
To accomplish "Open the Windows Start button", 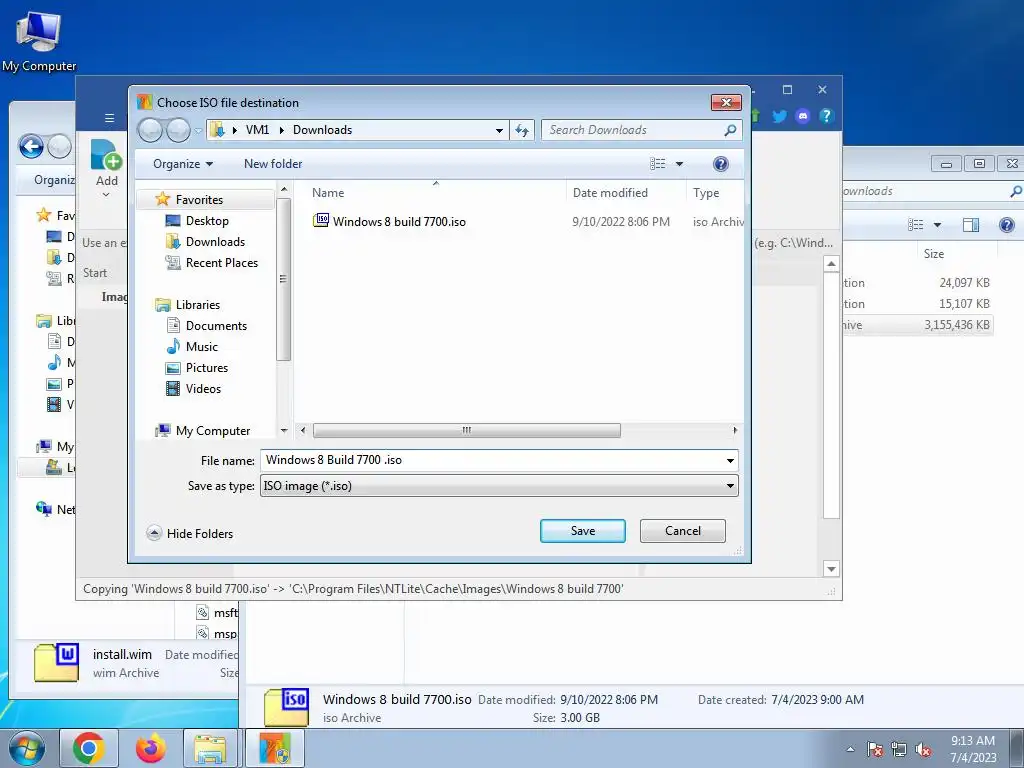I will tap(27, 748).
